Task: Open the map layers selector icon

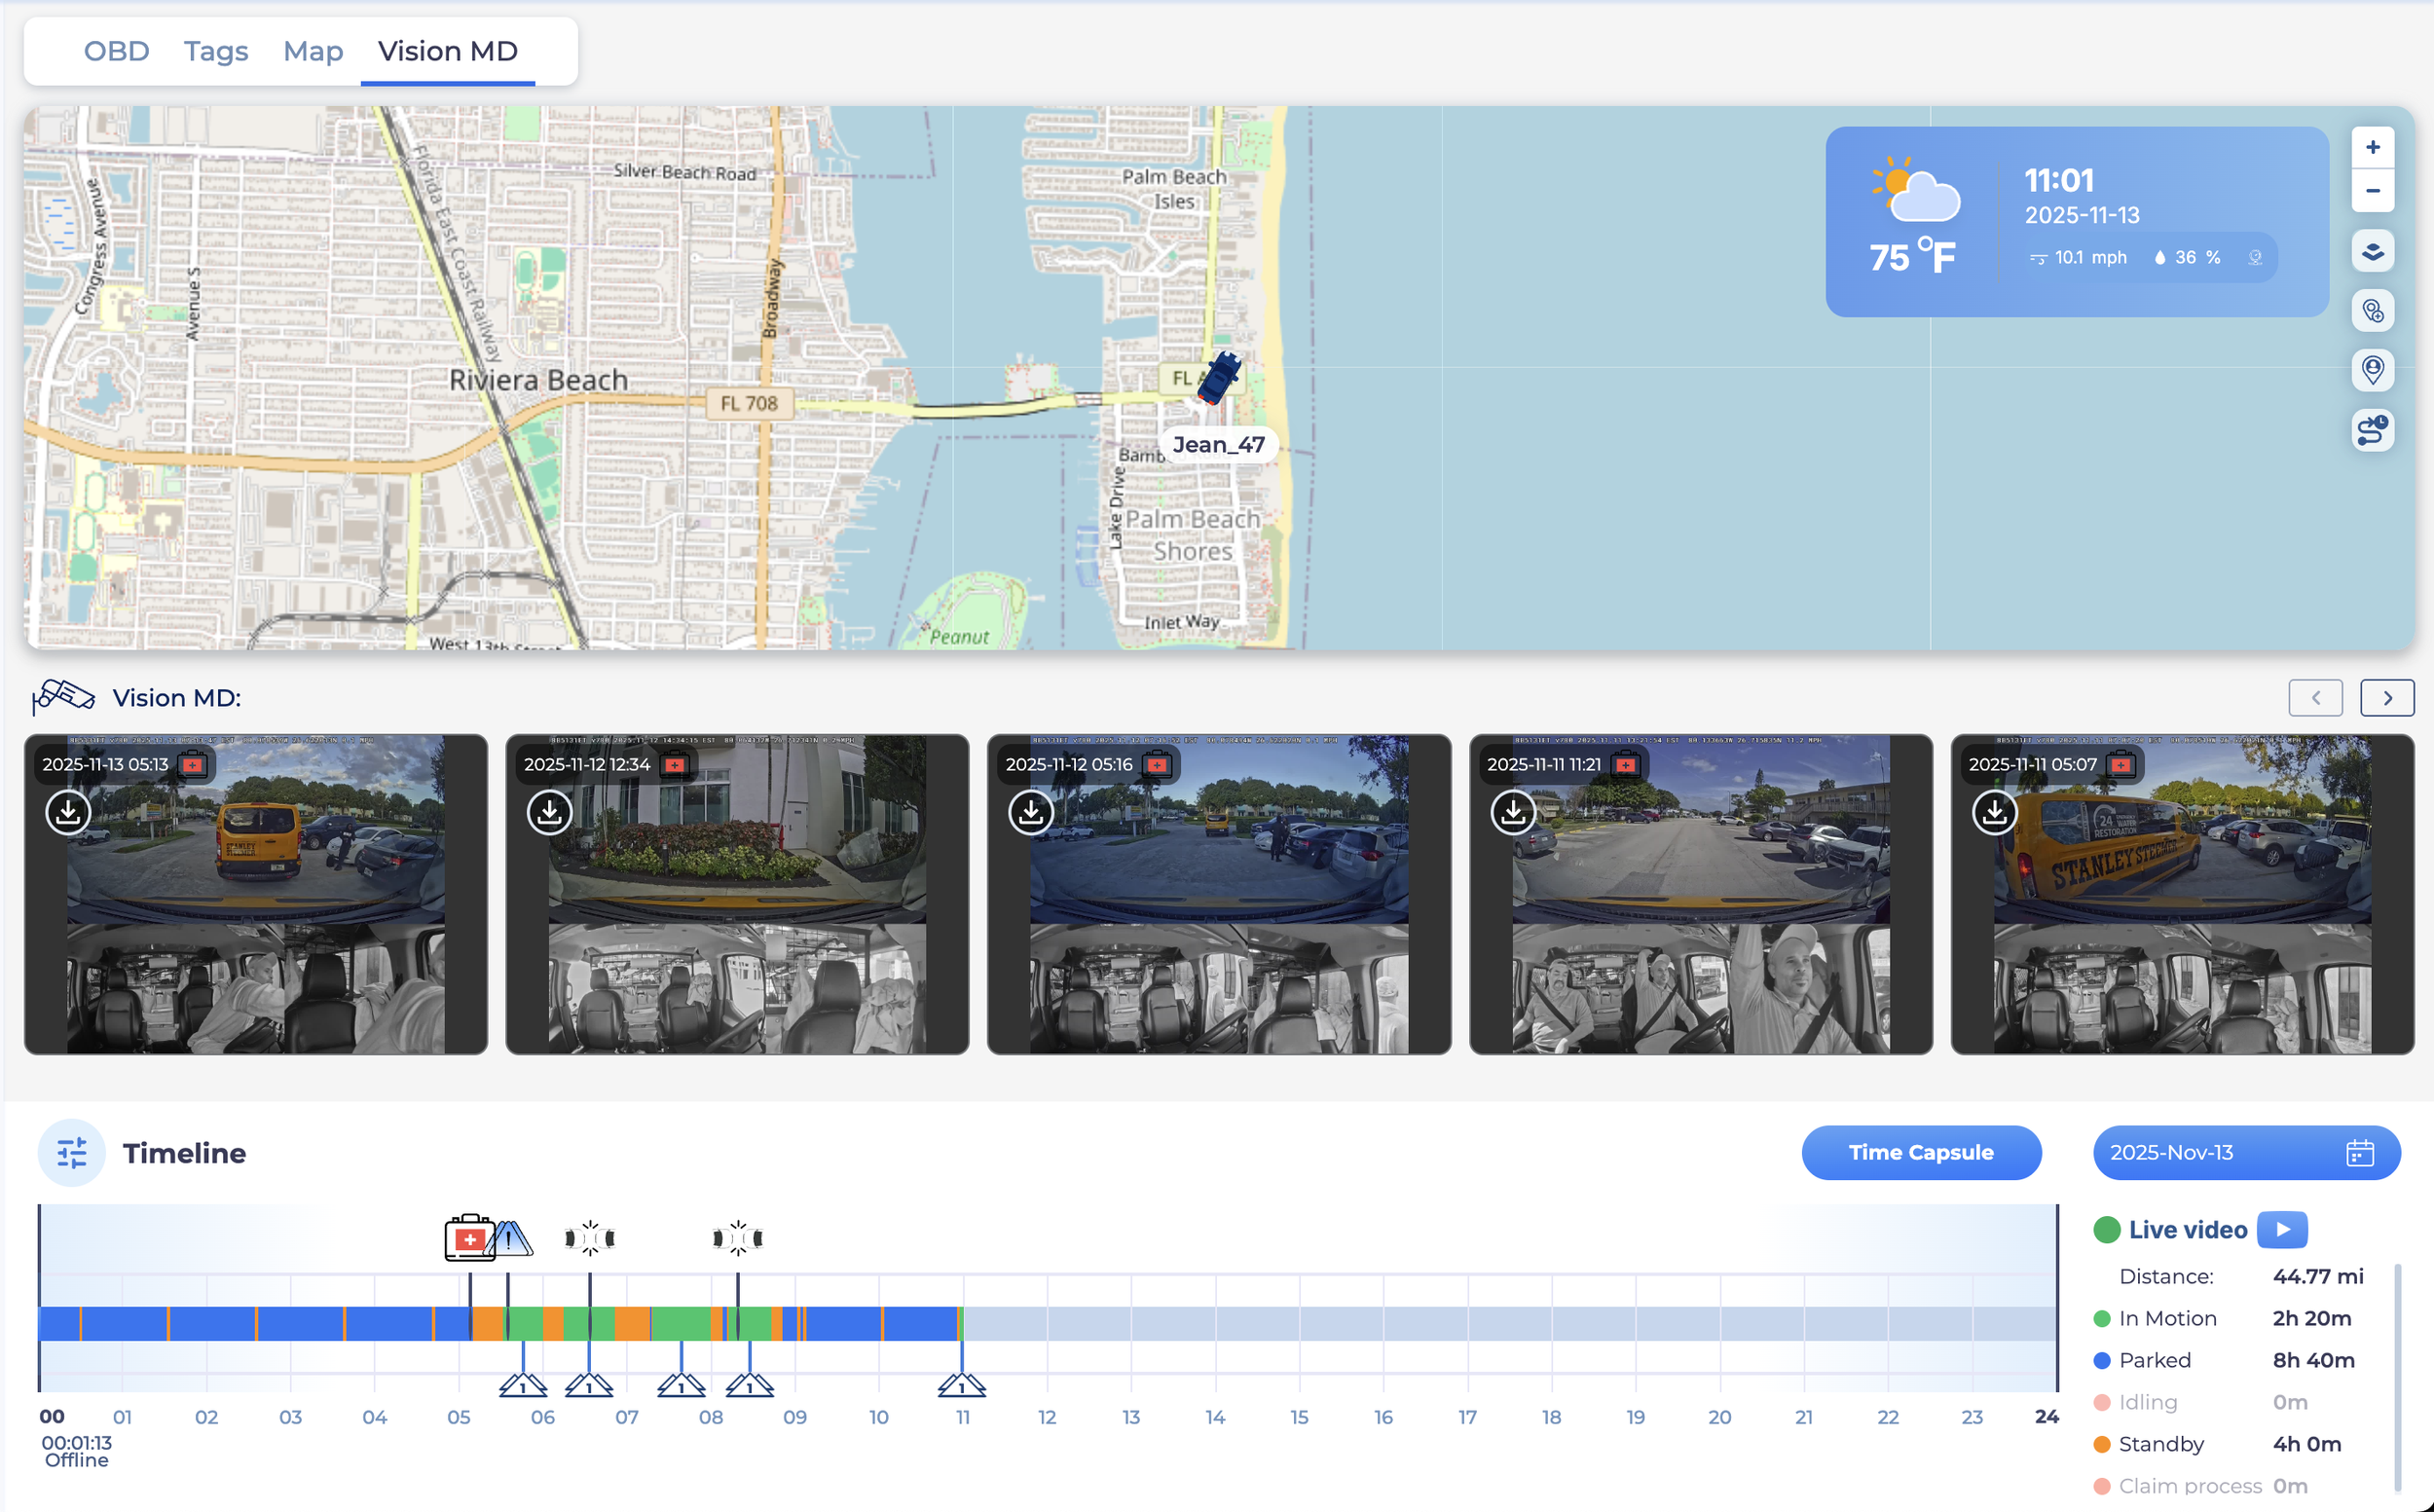Action: (2371, 251)
